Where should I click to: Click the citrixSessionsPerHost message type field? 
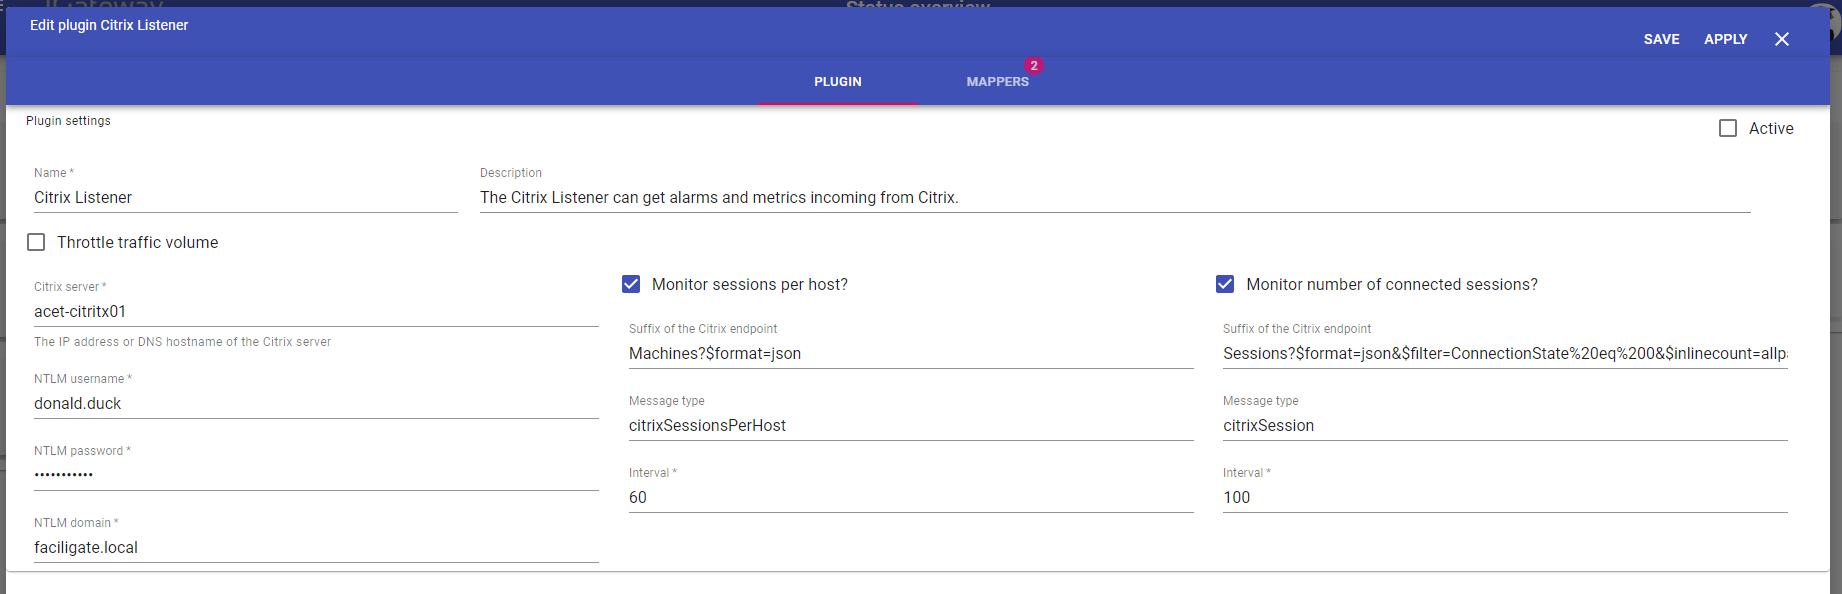pos(910,426)
